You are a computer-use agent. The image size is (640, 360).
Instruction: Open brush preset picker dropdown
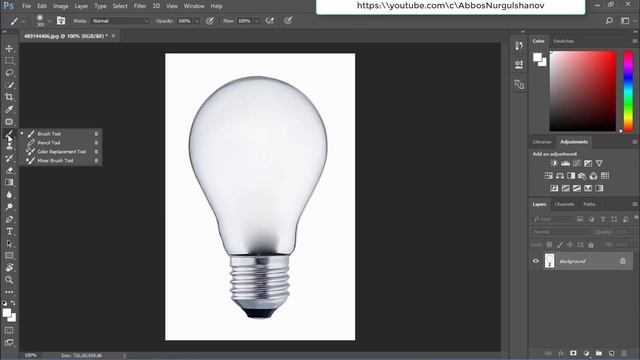49,21
